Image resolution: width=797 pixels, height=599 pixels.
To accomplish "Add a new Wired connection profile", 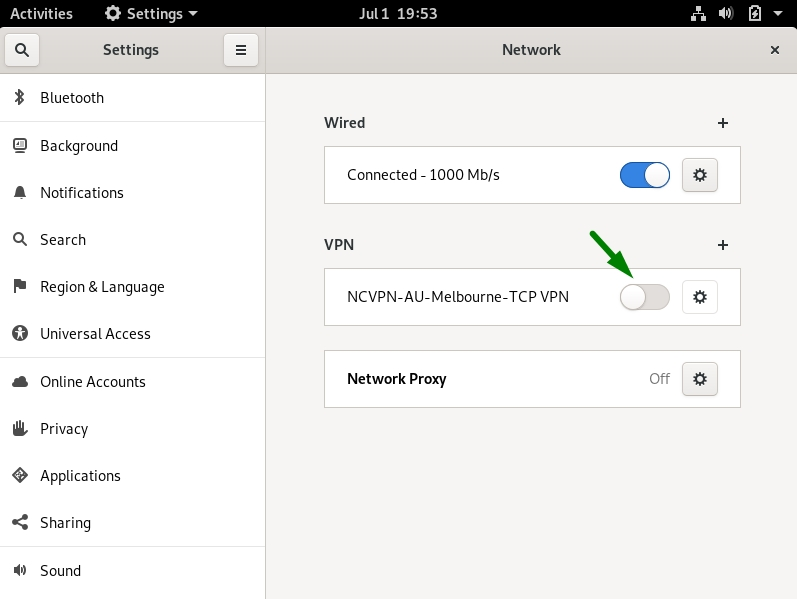I will click(723, 123).
